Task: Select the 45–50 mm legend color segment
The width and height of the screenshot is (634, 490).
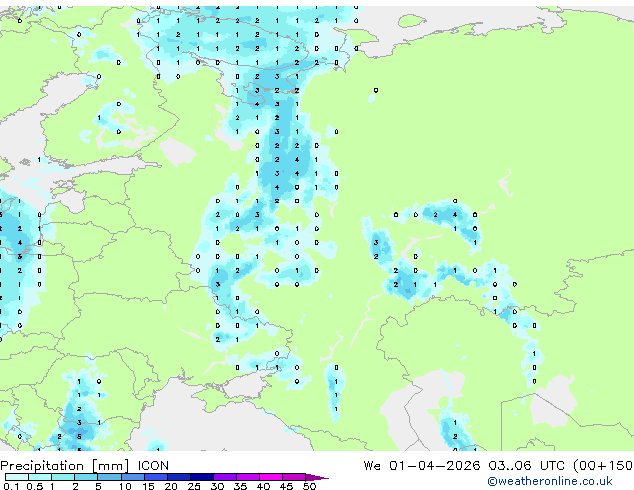Action: tap(294, 477)
